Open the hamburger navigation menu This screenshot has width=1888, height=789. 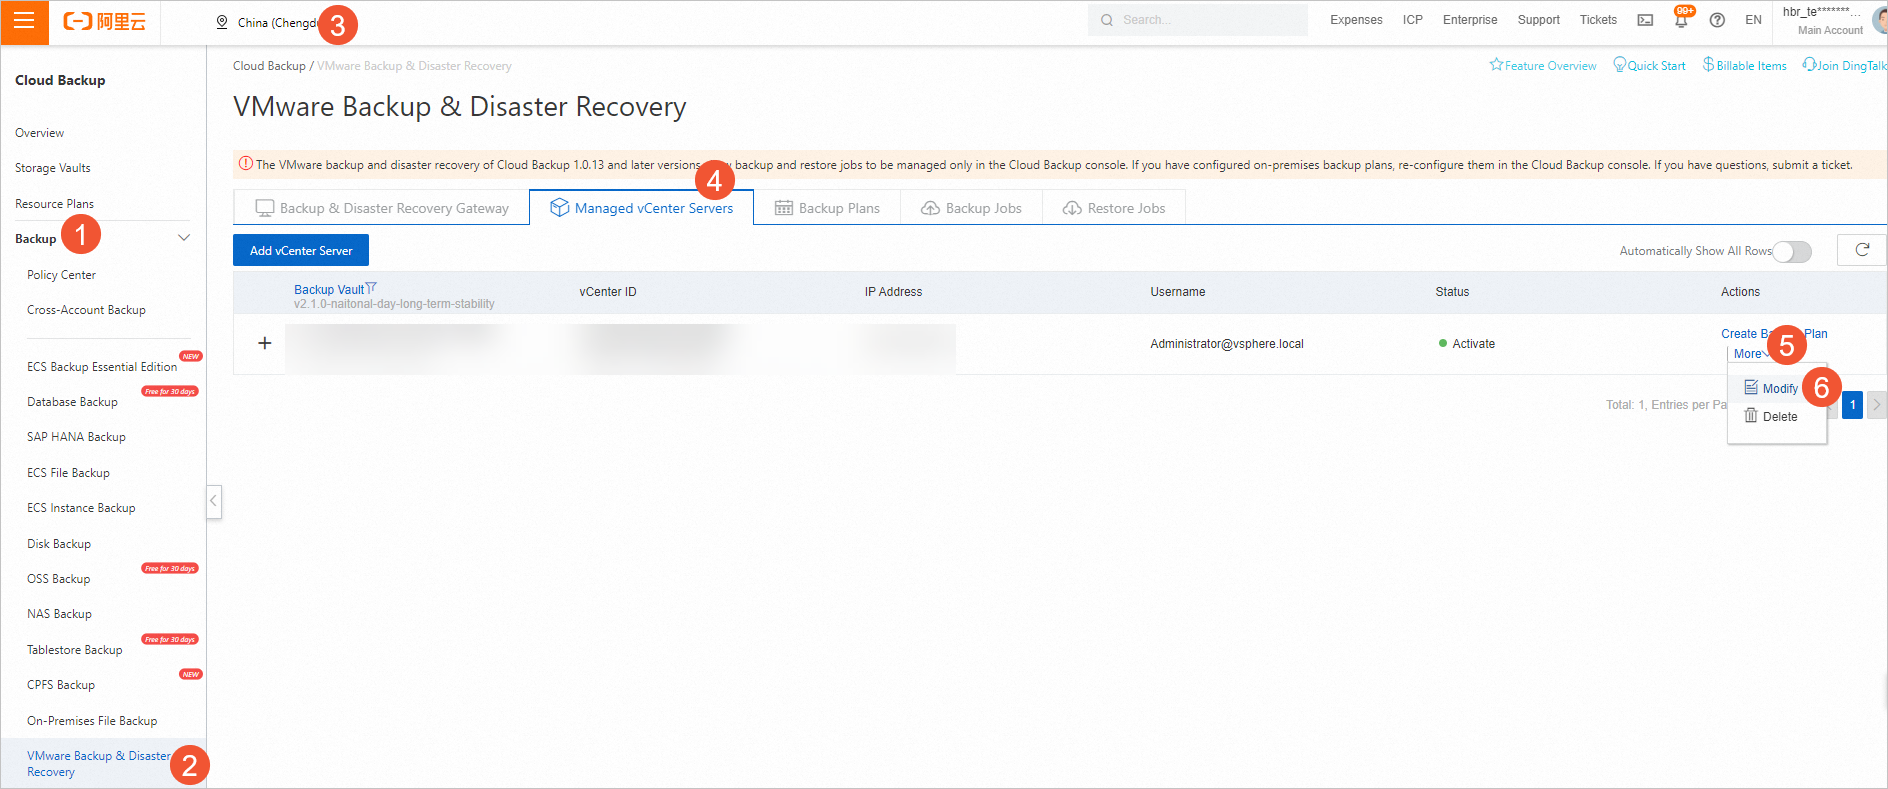[x=24, y=22]
